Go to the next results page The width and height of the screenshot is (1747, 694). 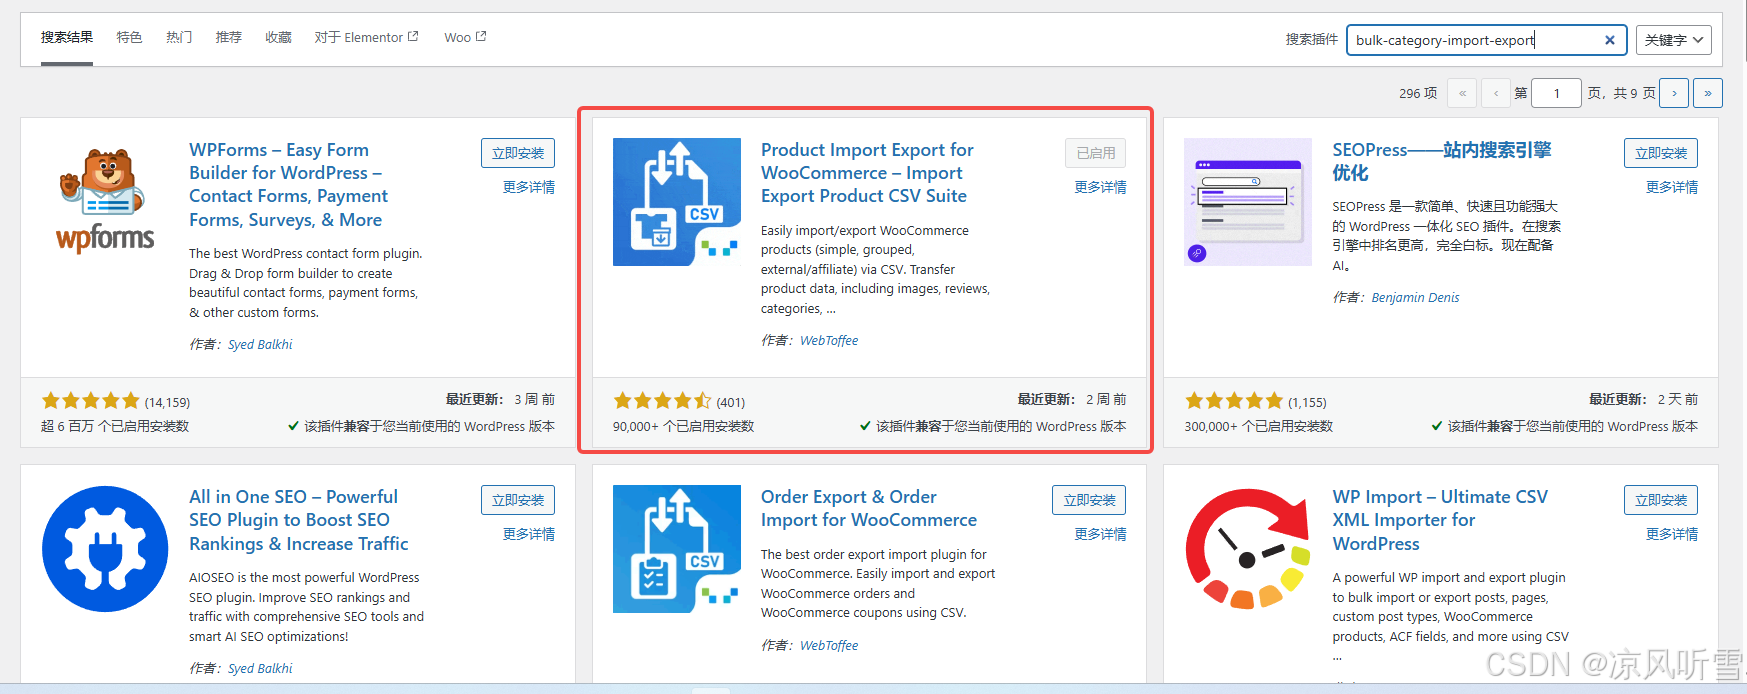coord(1674,93)
